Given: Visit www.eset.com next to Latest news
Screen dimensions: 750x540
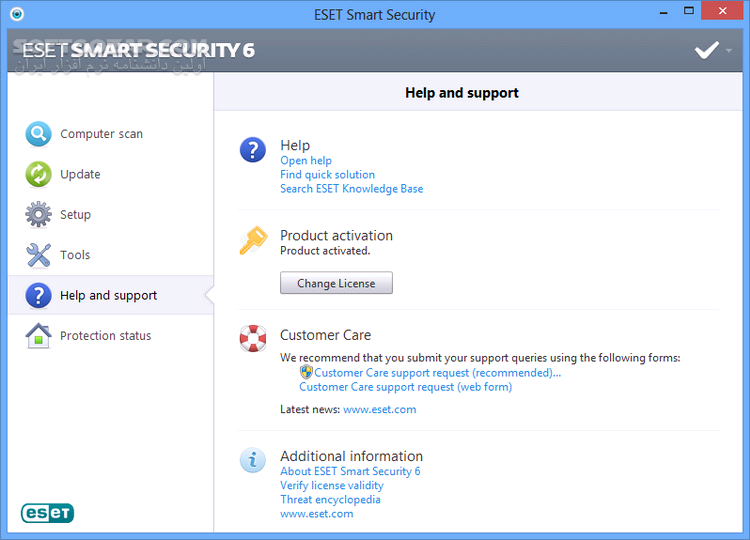Looking at the screenshot, I should (380, 409).
